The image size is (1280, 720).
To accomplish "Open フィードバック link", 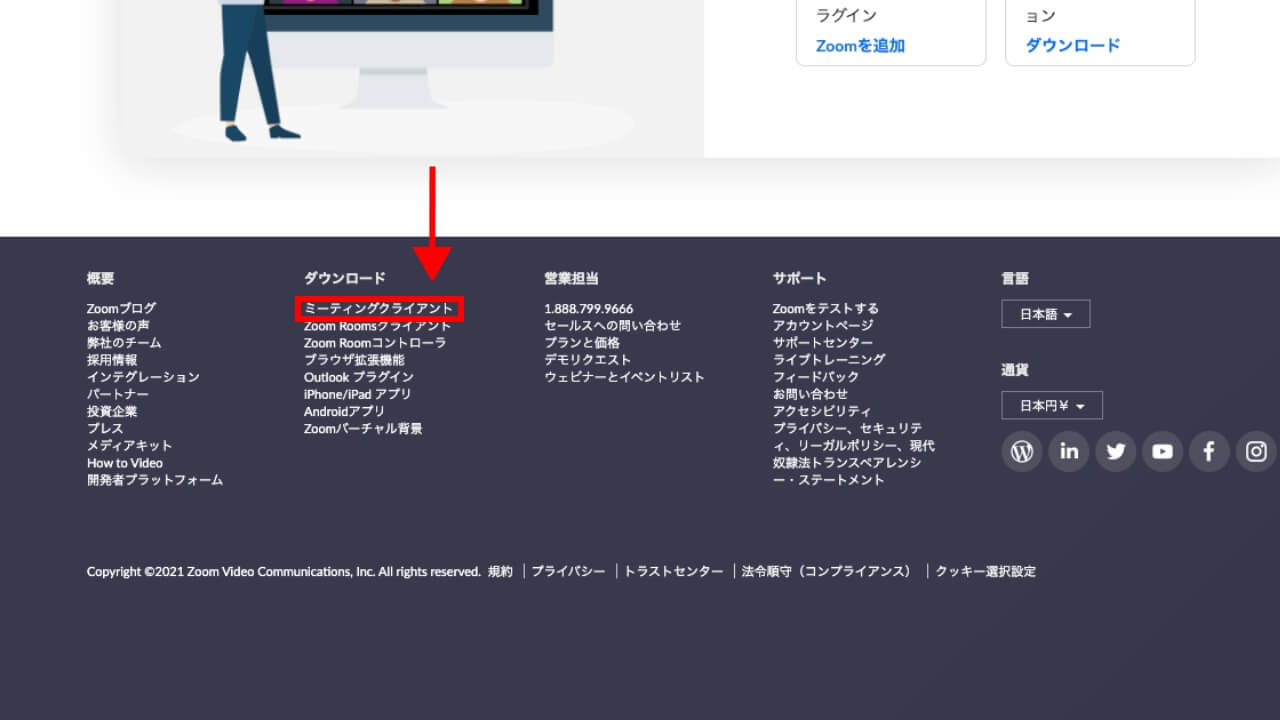I will (x=816, y=377).
